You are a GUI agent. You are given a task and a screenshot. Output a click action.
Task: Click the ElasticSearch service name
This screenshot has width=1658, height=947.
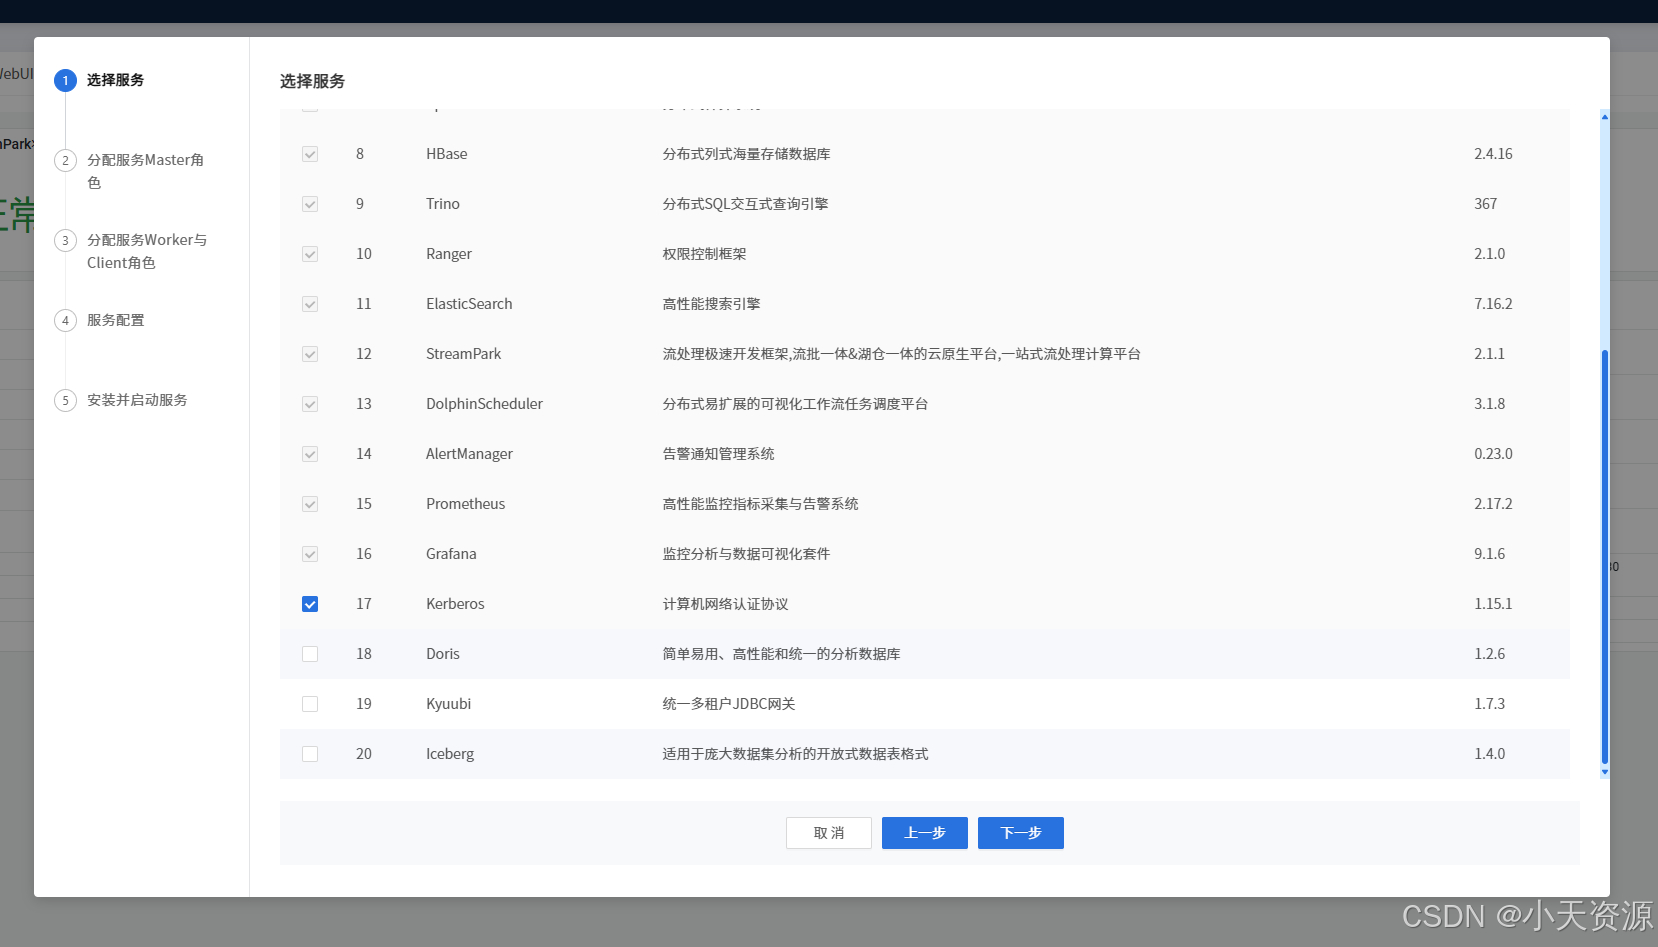[469, 304]
